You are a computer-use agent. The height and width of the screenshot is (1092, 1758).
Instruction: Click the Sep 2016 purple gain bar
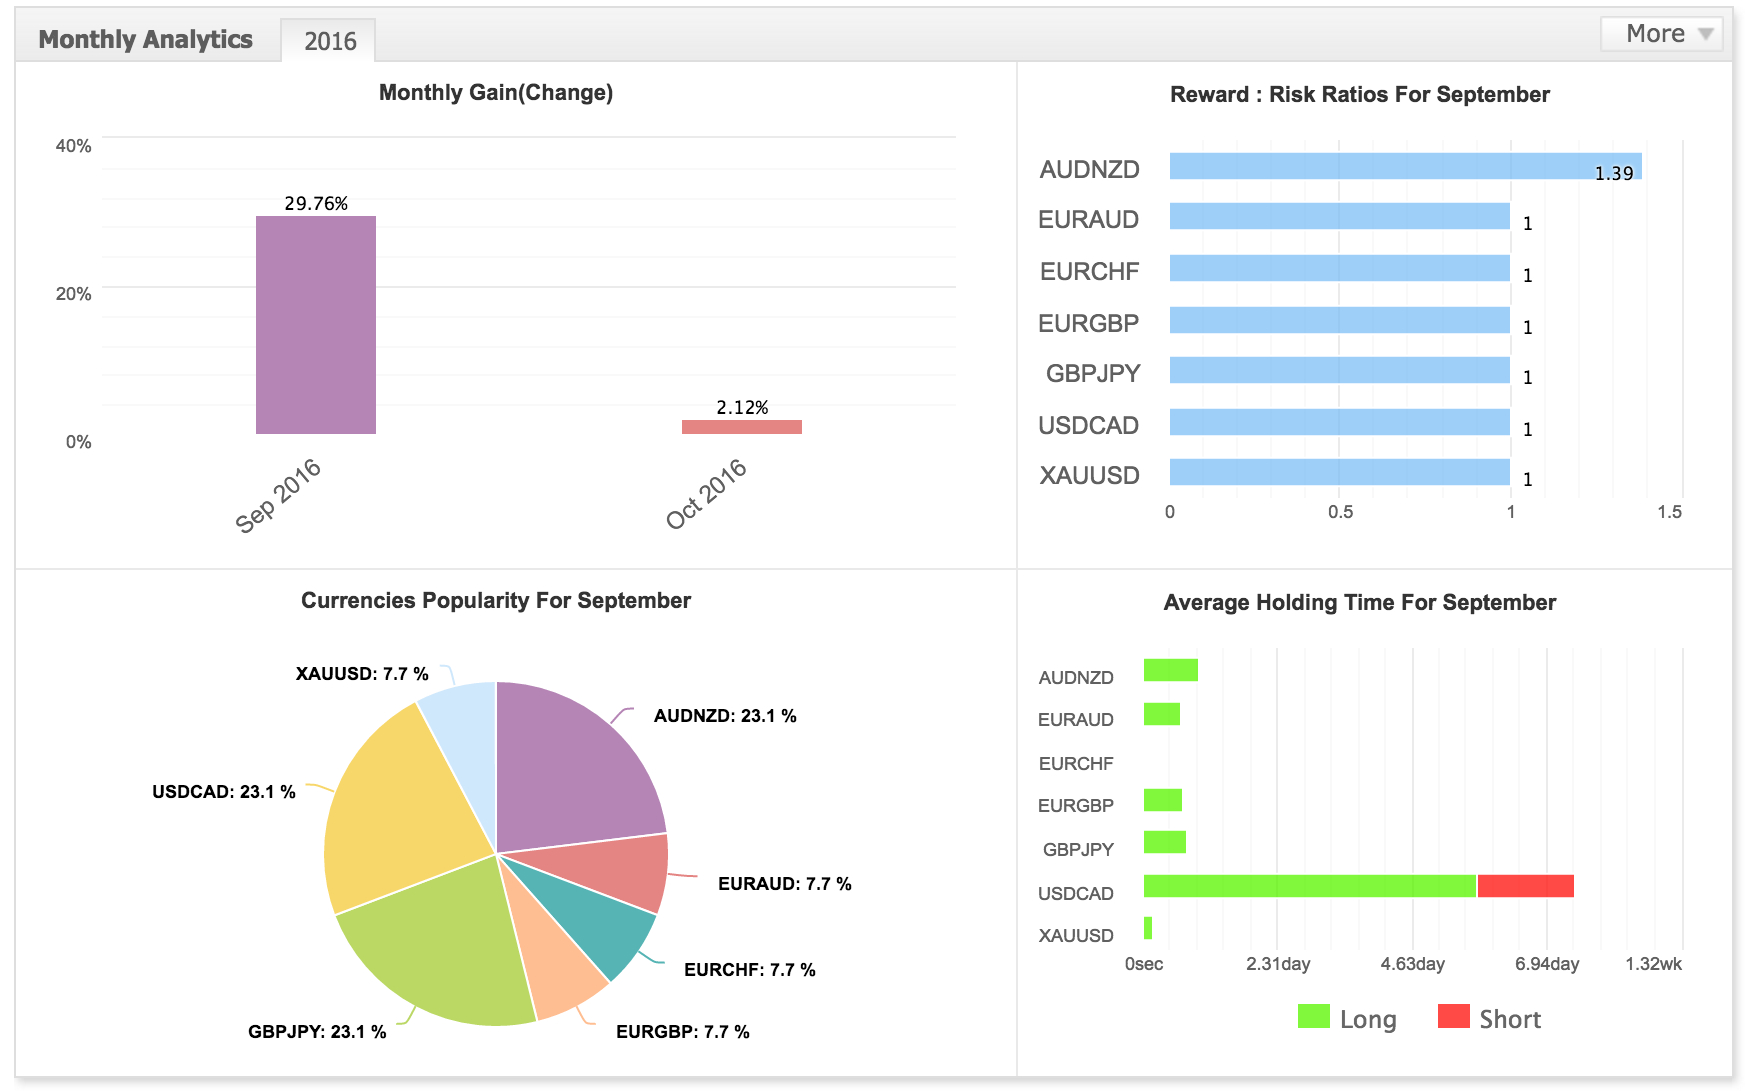click(x=316, y=325)
